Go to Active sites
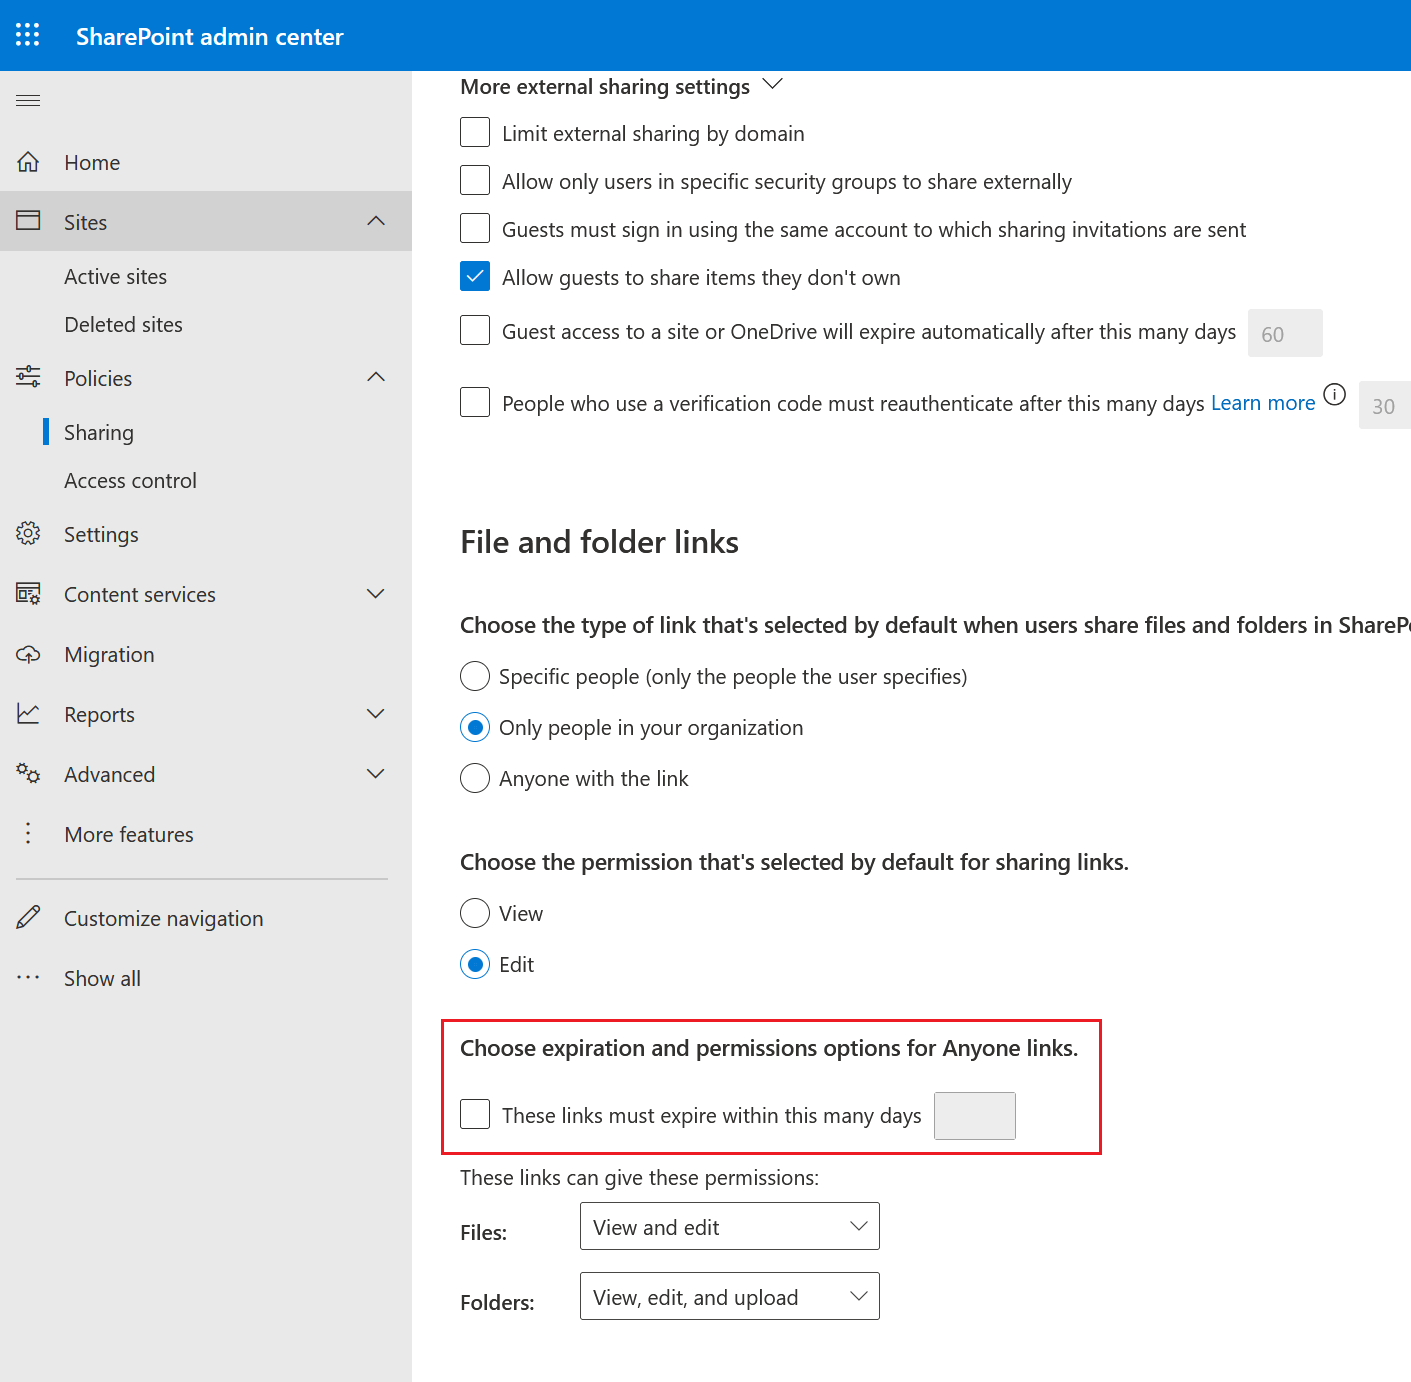This screenshot has width=1411, height=1382. click(x=116, y=277)
